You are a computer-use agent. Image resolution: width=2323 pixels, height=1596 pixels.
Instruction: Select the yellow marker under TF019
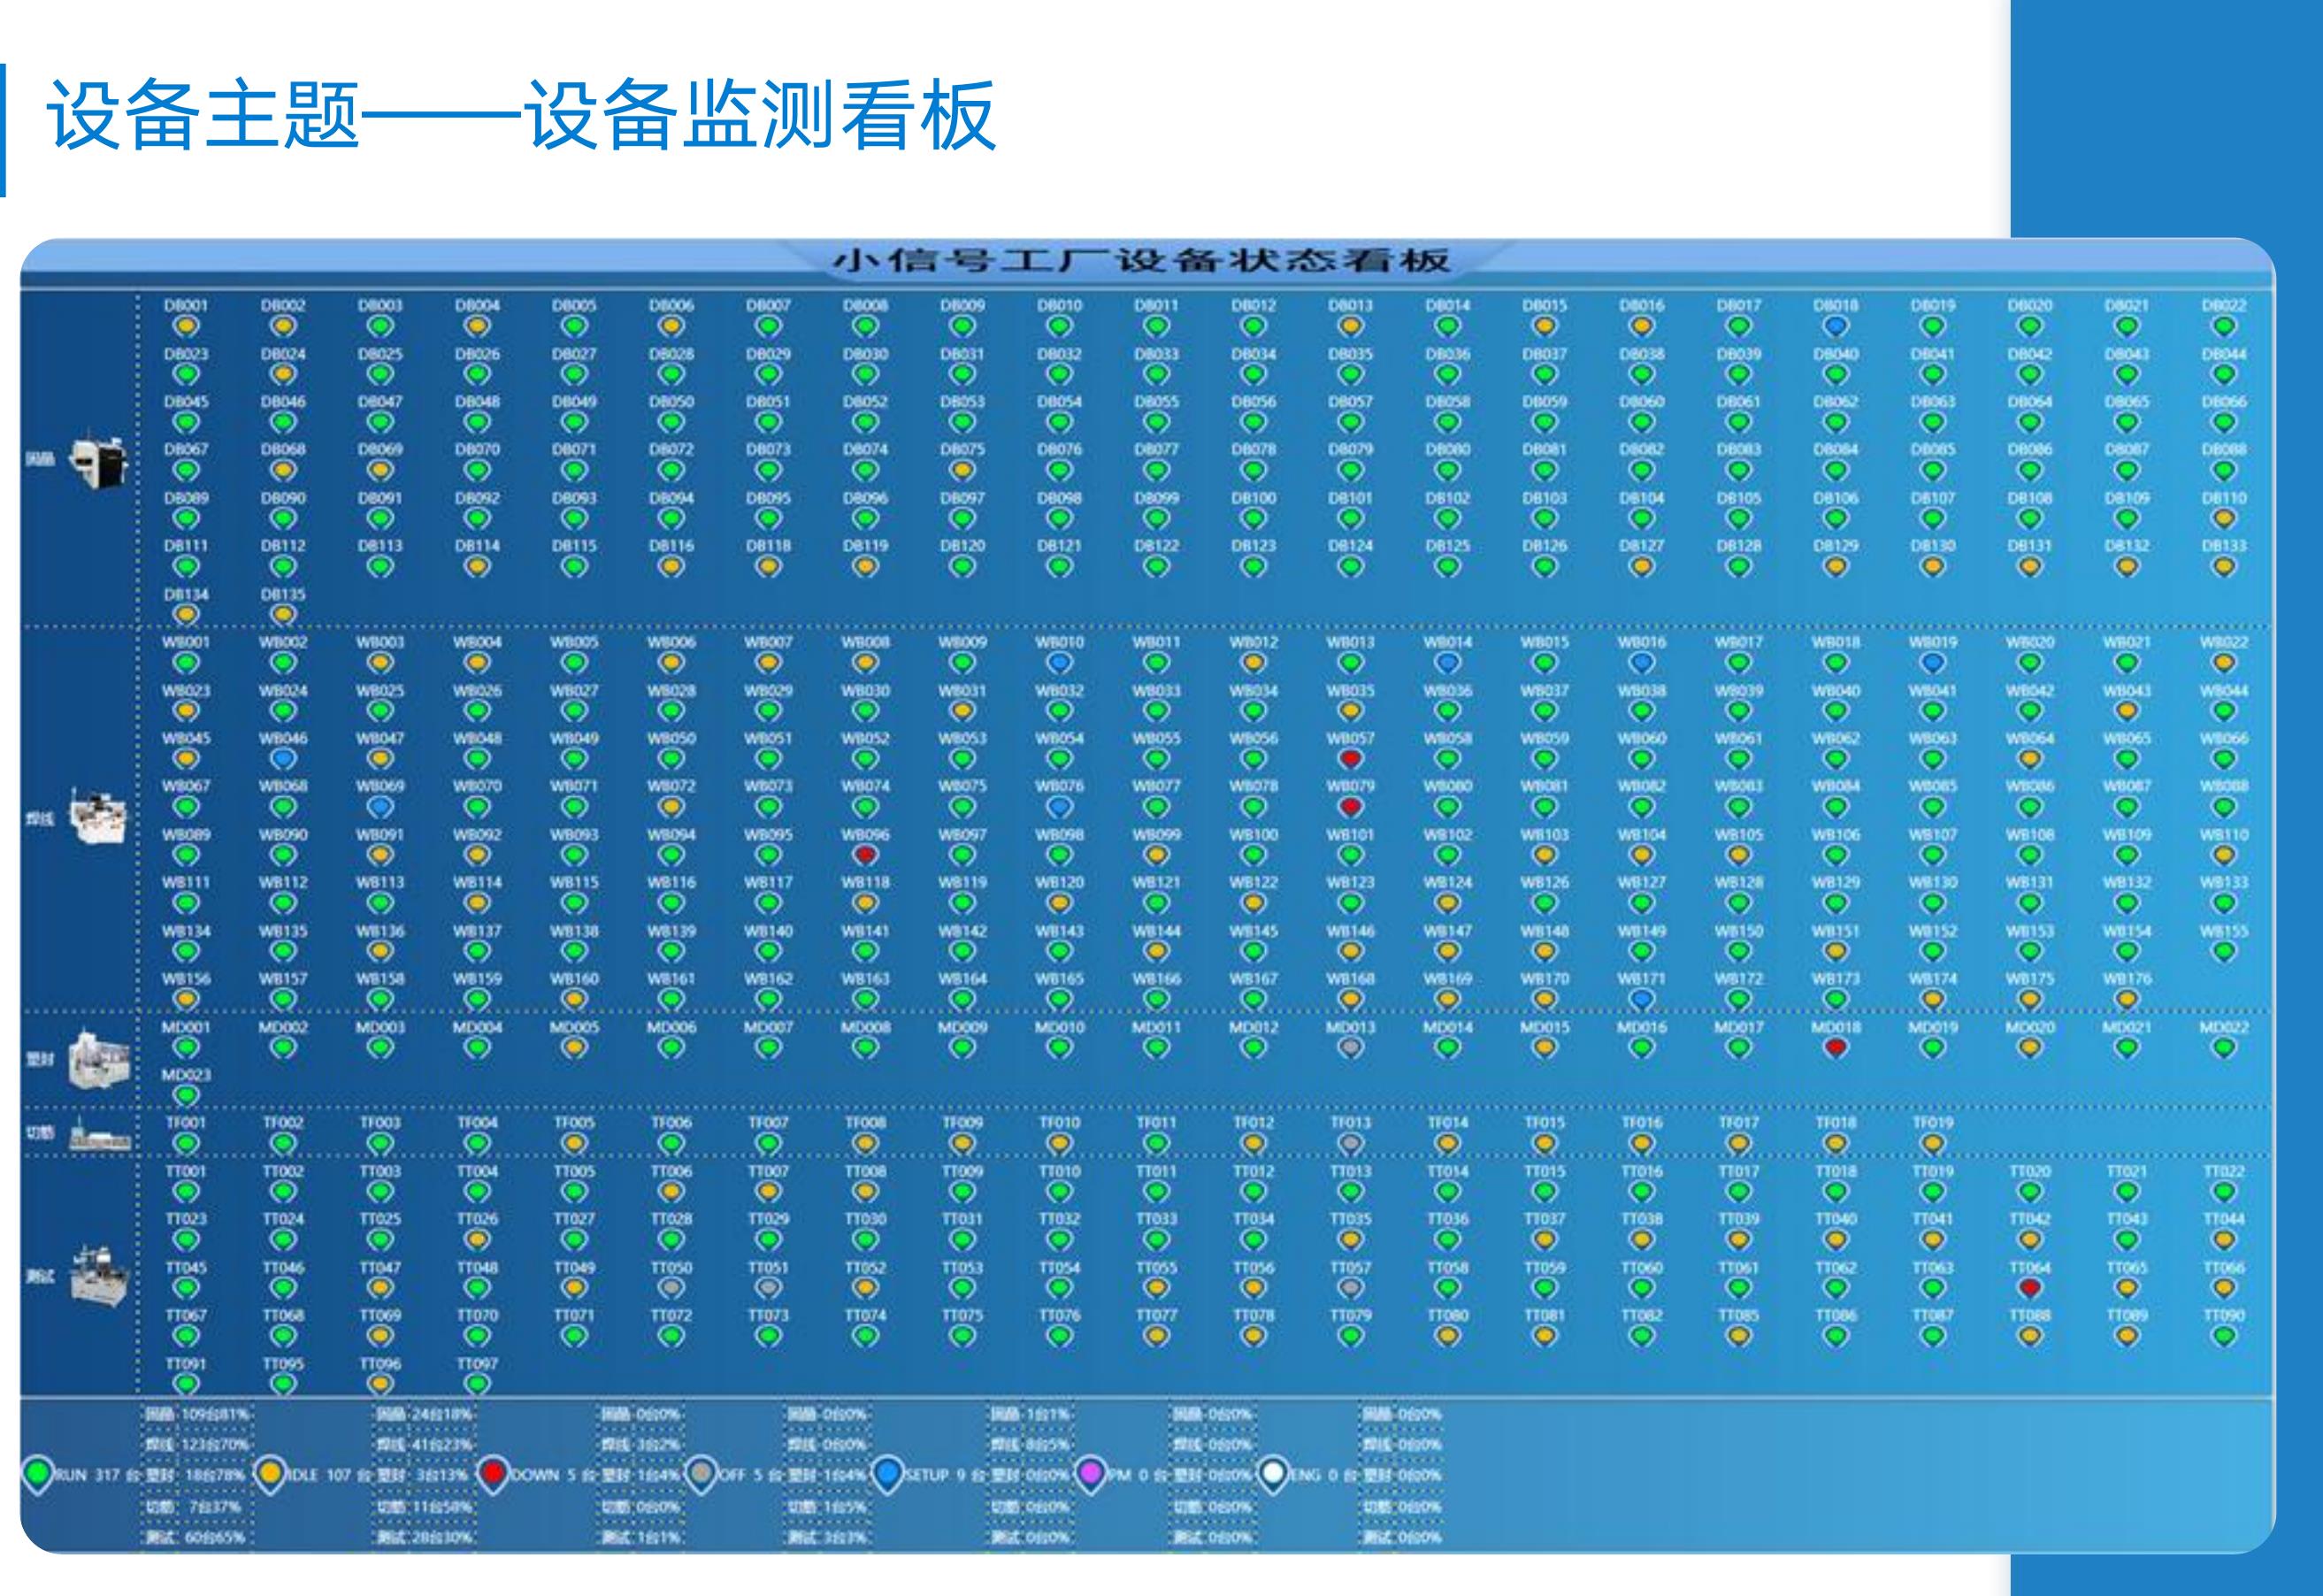(1932, 1143)
